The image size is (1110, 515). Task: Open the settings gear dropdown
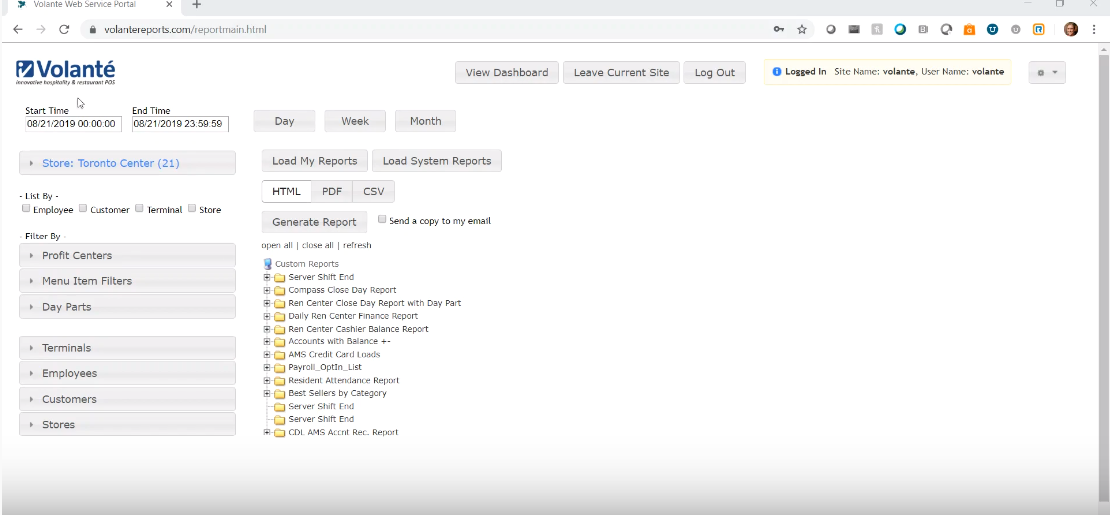pos(1046,73)
